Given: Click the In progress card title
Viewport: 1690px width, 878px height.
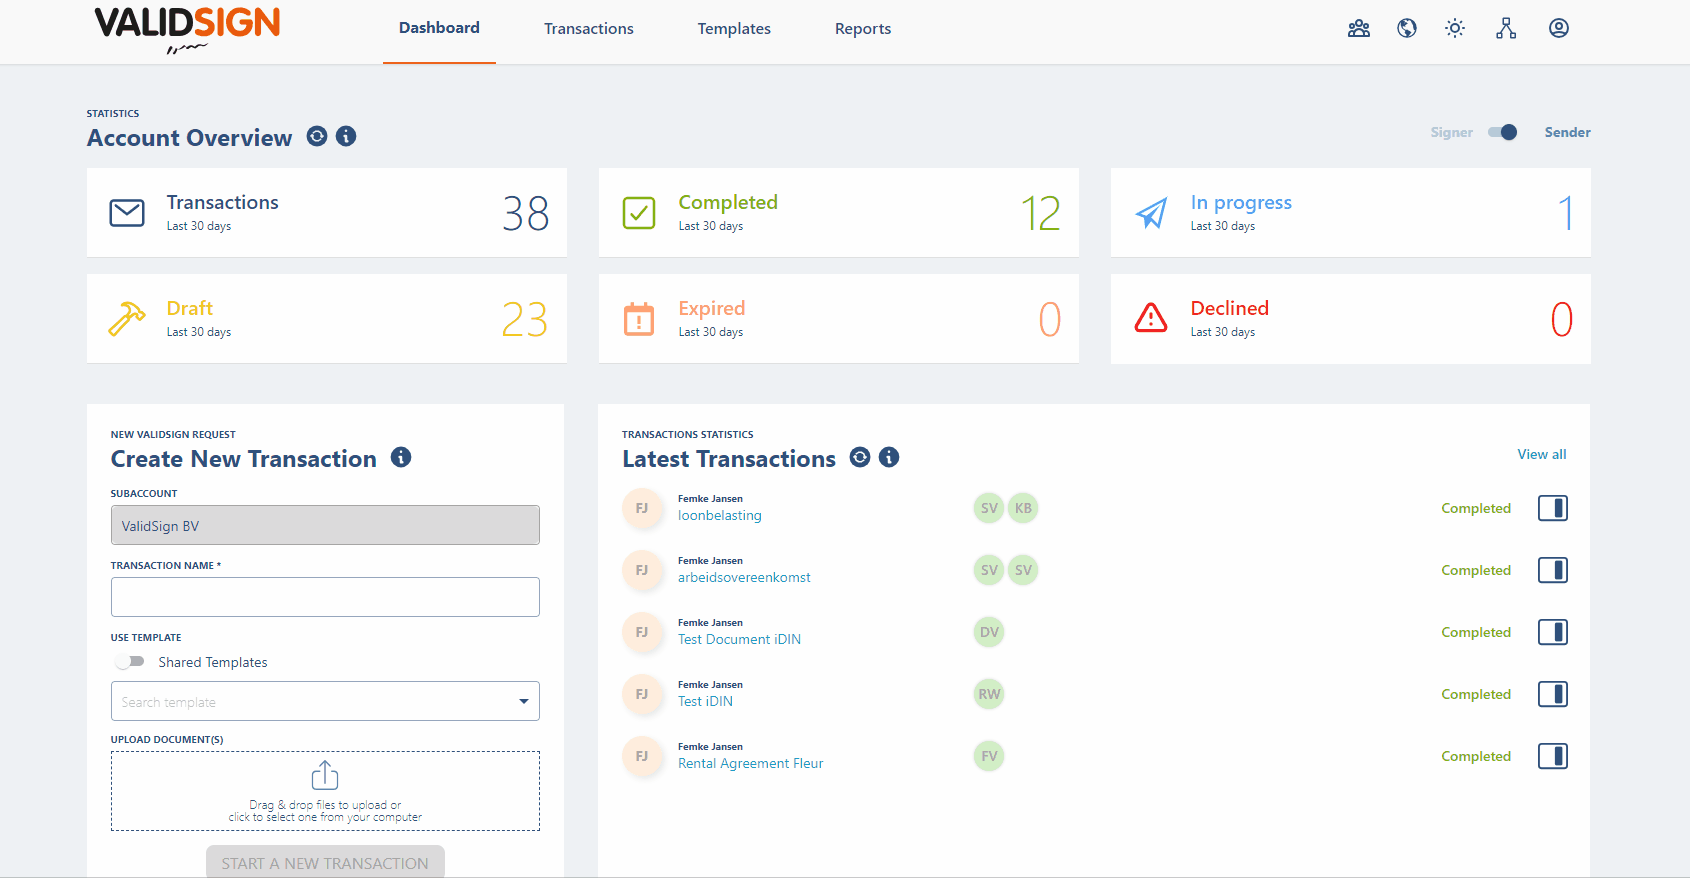Looking at the screenshot, I should [1241, 203].
